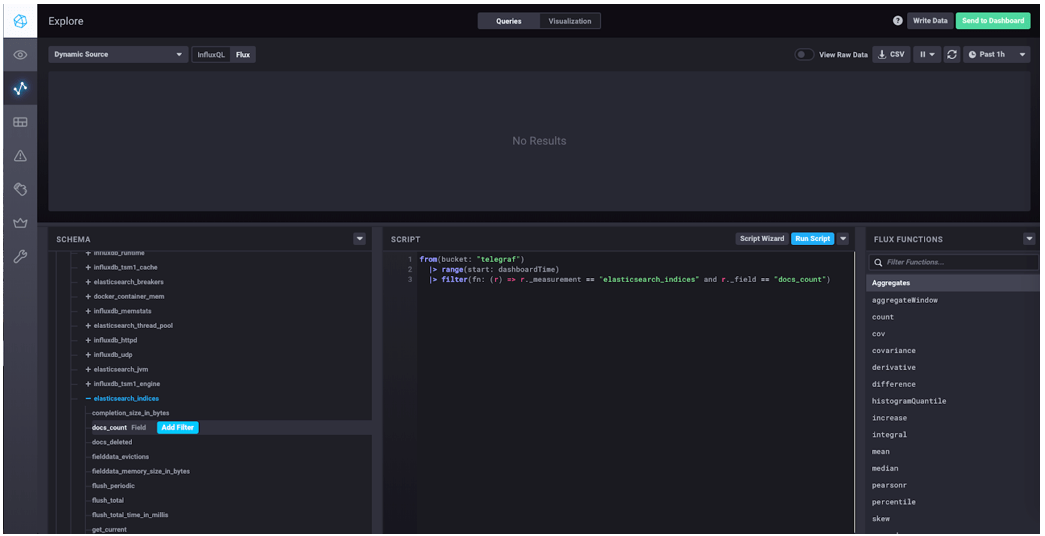Select covariance function
Image resolution: width=1045 pixels, height=536 pixels.
coord(894,351)
